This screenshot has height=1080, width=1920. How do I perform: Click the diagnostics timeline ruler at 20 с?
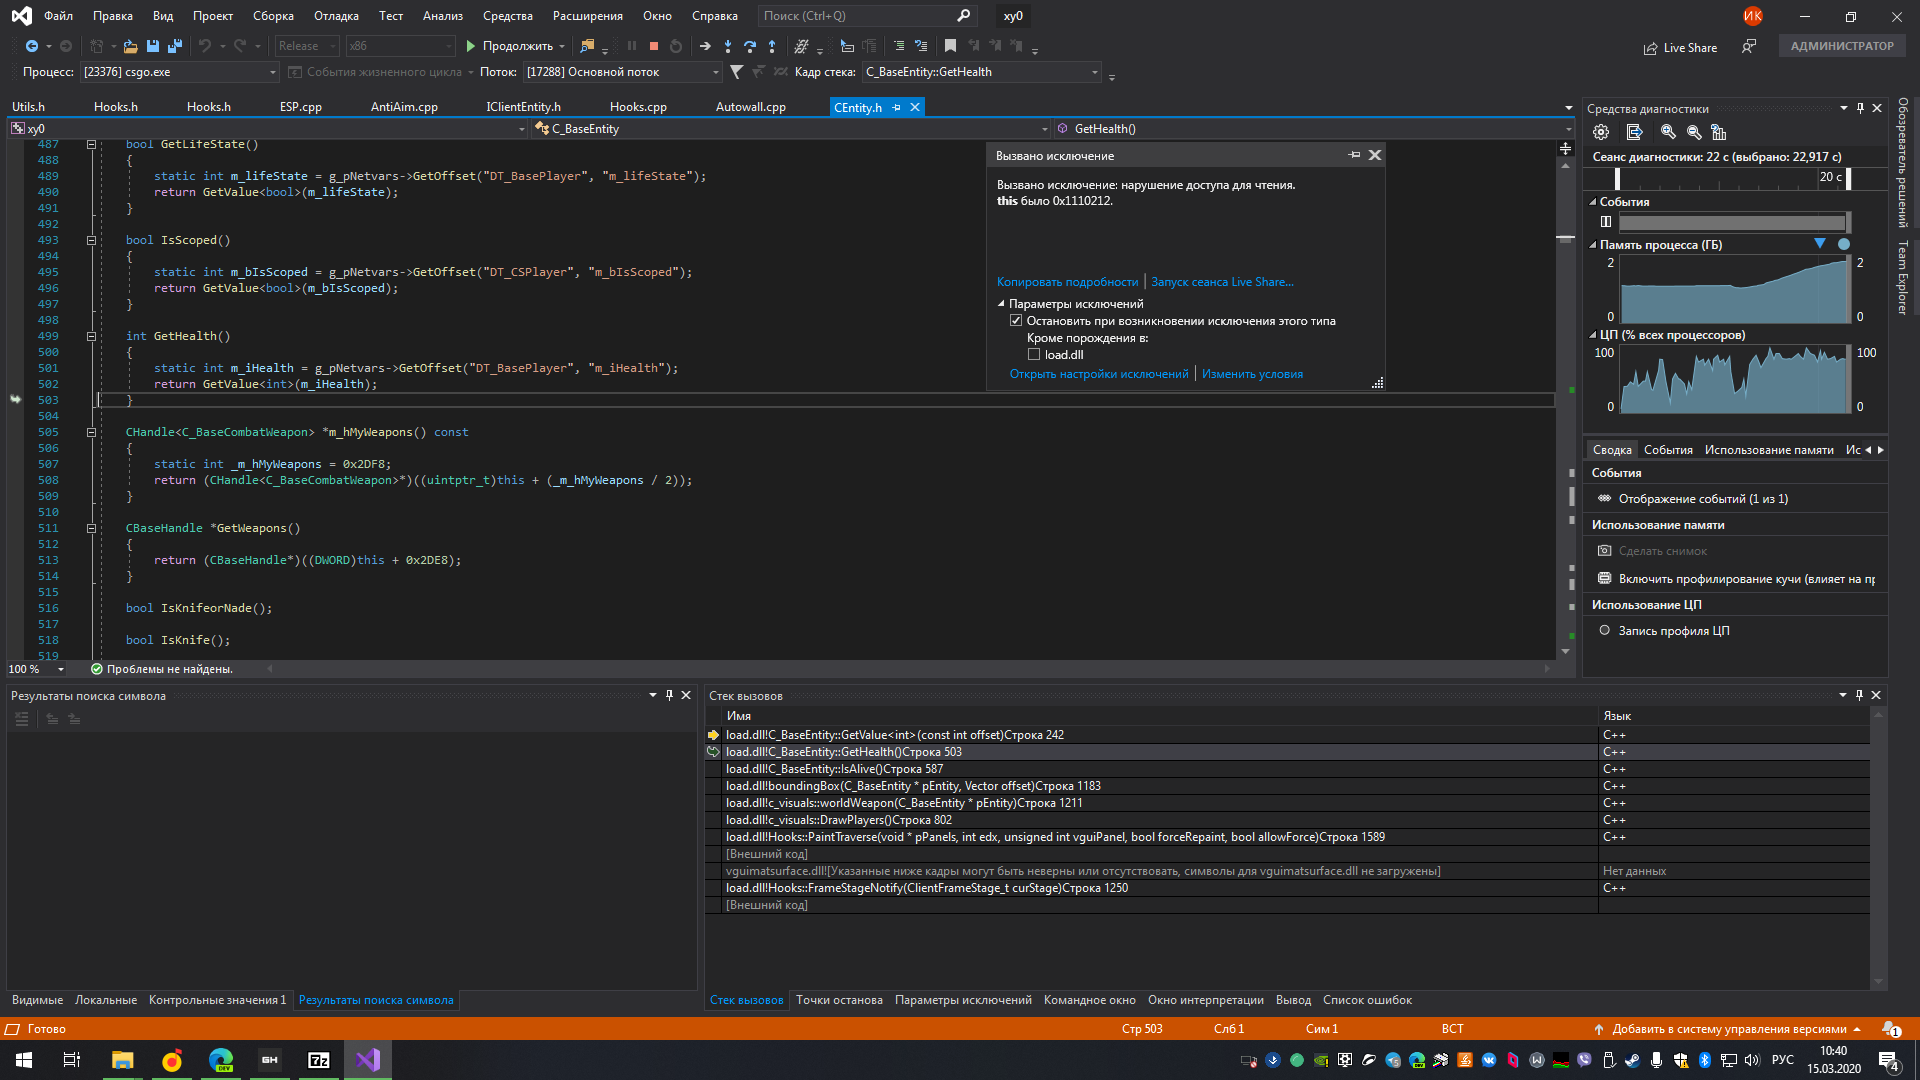[x=1830, y=177]
